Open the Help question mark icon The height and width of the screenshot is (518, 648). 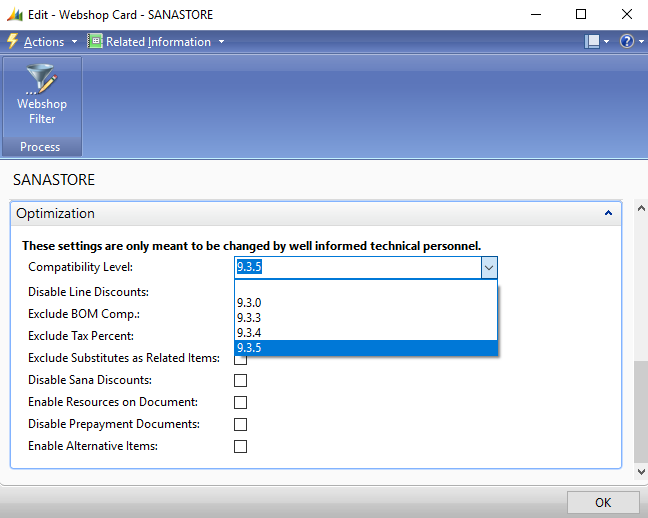pyautogui.click(x=627, y=41)
